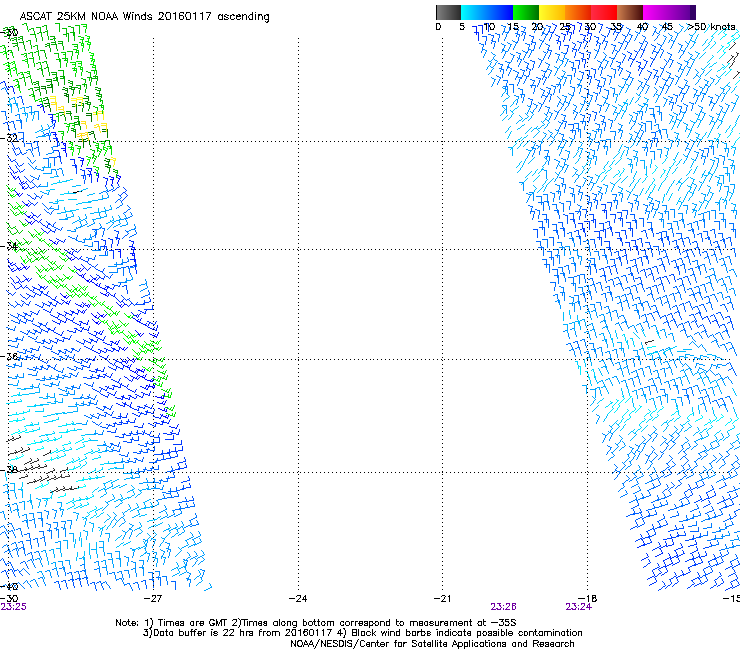The width and height of the screenshot is (740, 650).
Task: Click the latitude label '-36'
Action: pyautogui.click(x=9, y=356)
